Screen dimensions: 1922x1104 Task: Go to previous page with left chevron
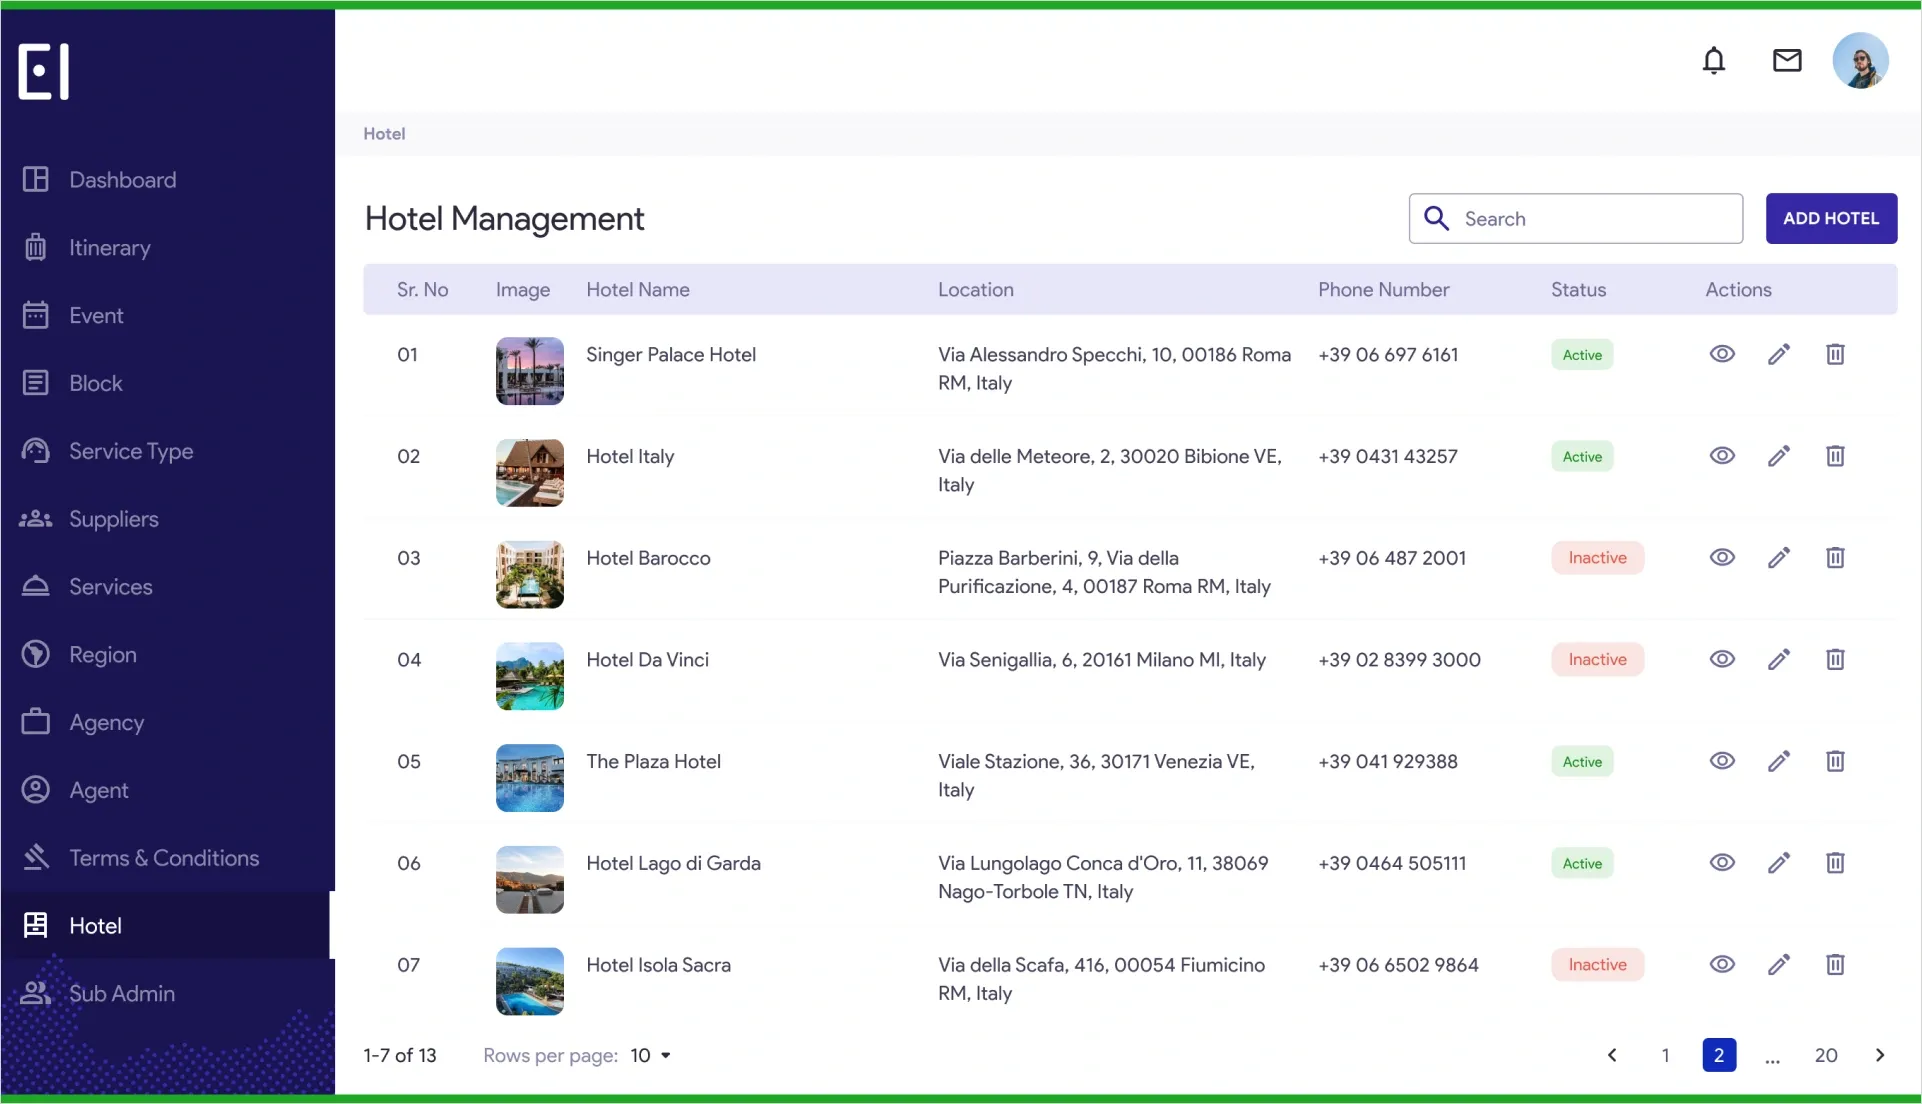tap(1612, 1055)
